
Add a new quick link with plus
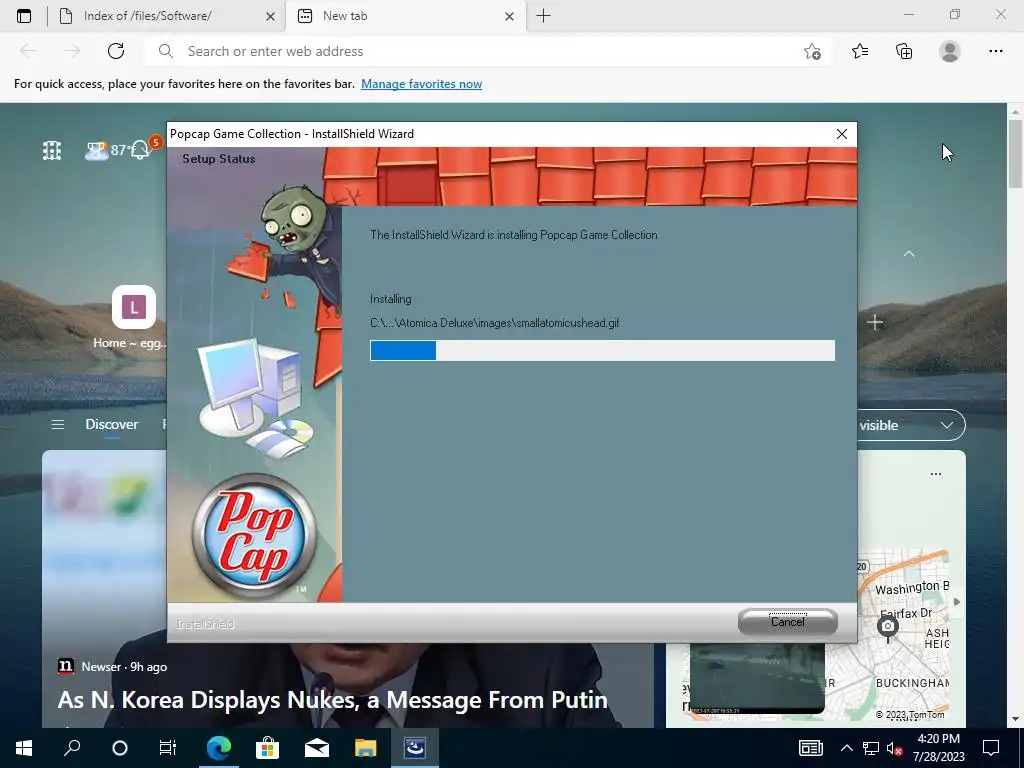click(x=875, y=322)
